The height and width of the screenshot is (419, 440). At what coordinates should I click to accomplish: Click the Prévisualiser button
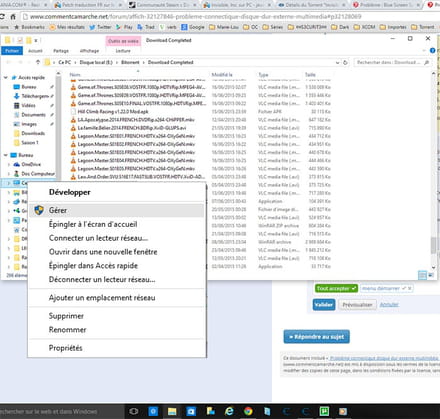(x=357, y=305)
